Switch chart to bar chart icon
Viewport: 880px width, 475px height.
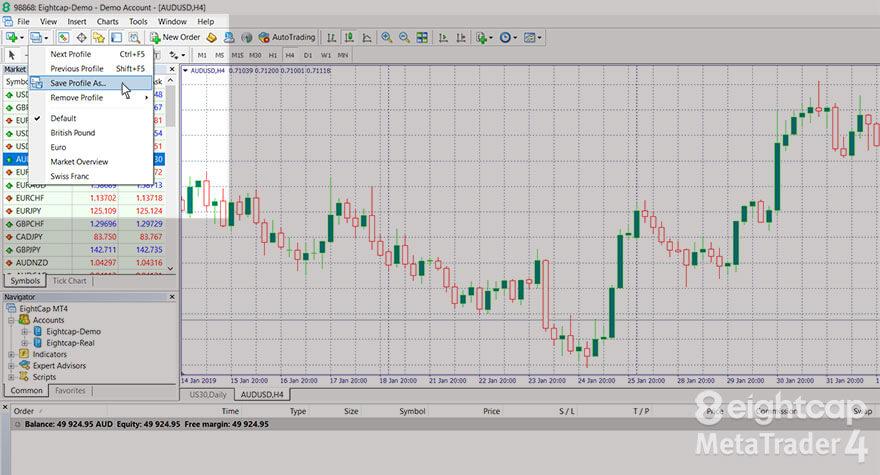pos(332,38)
